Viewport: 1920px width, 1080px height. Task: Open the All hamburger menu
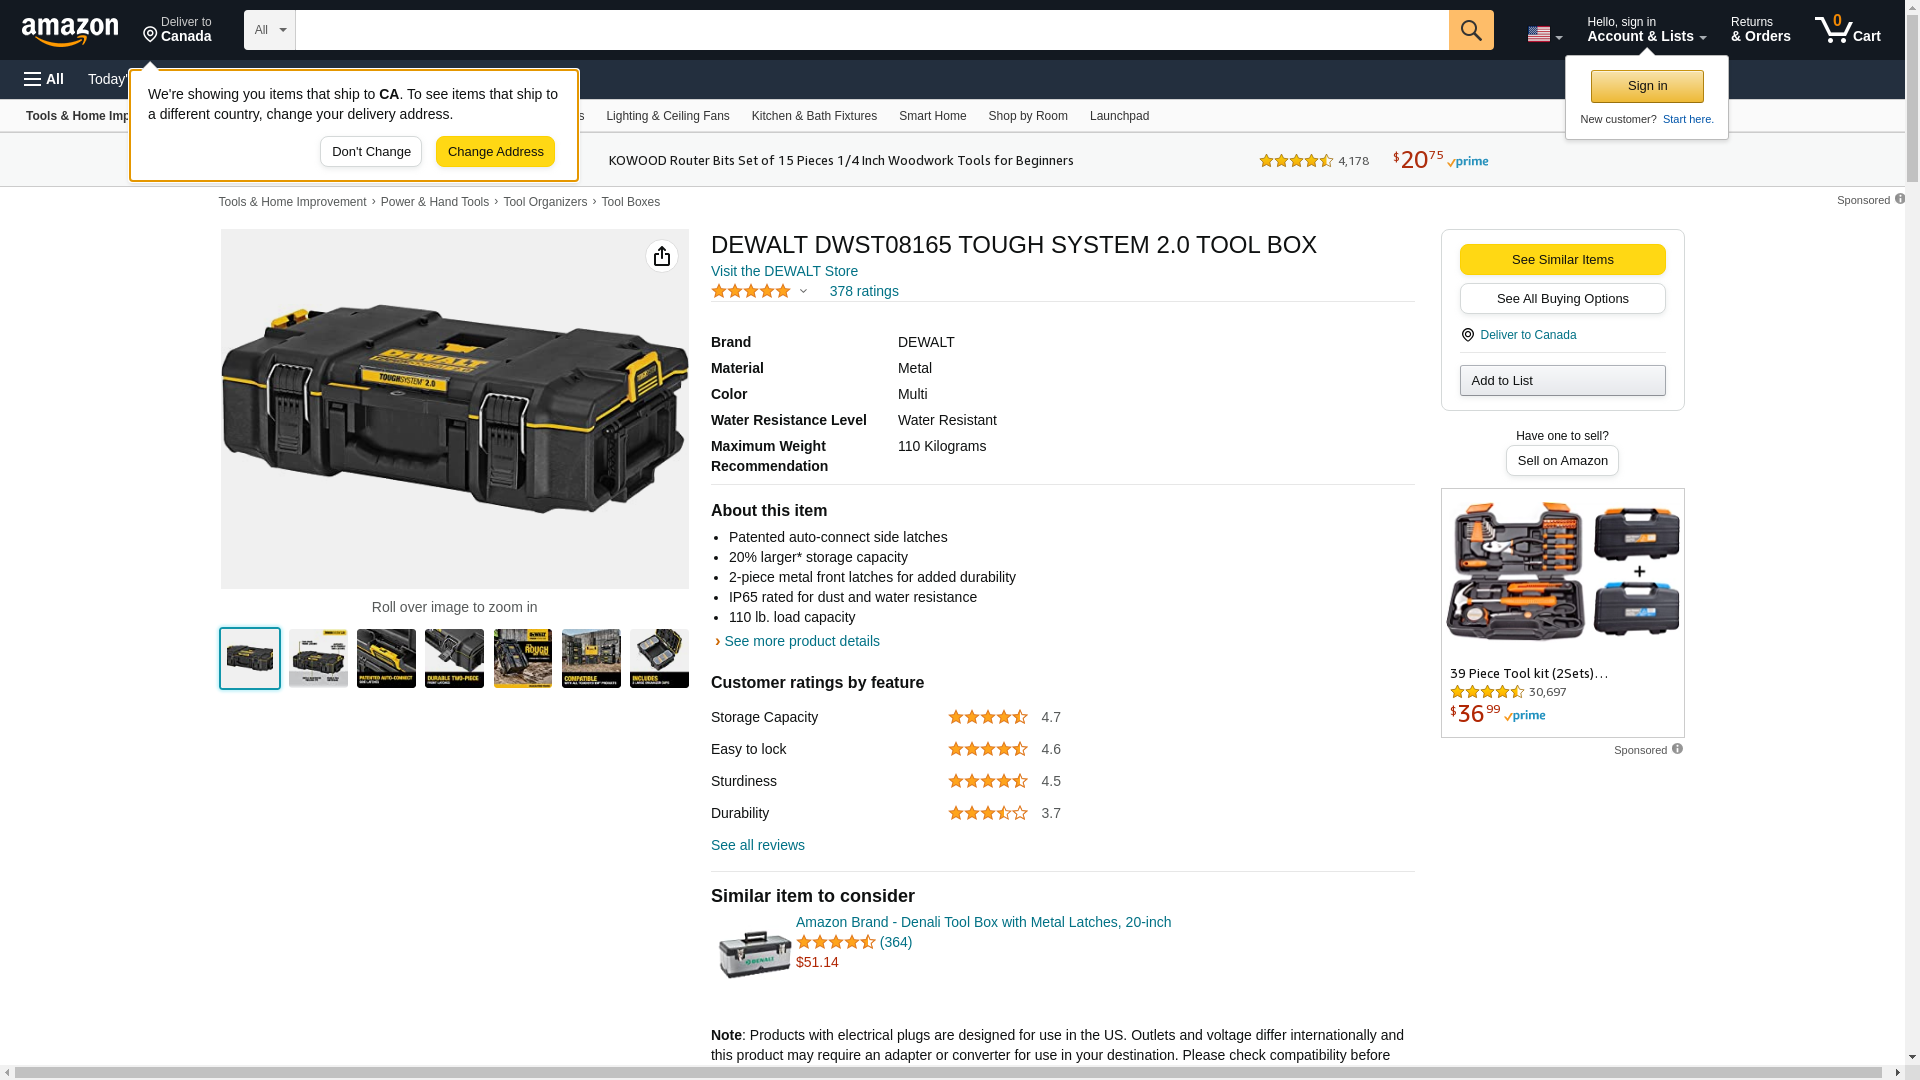44,79
